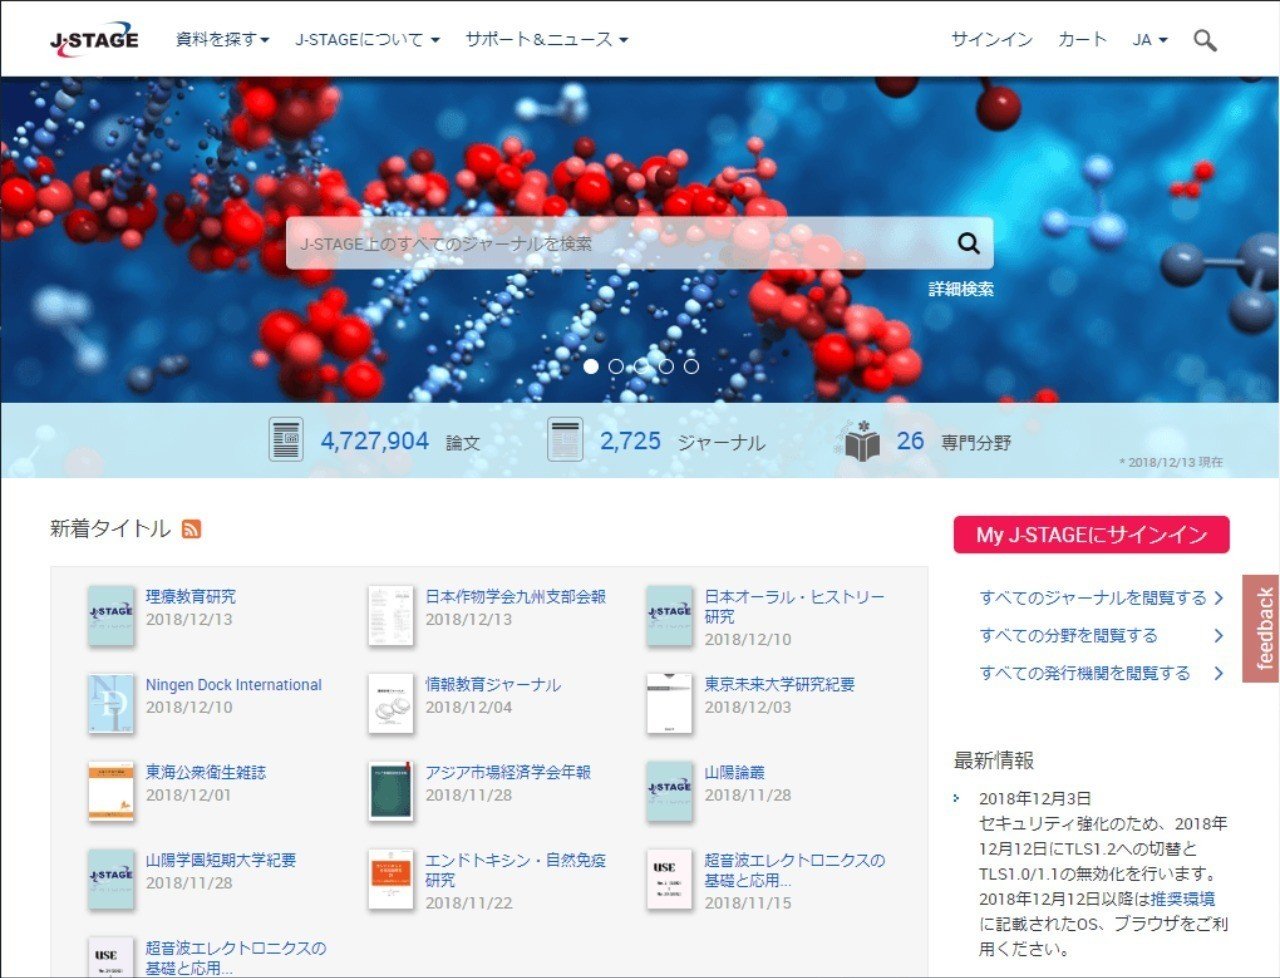
Task: Open the 東海公衆衛生雑誌 cover thumbnail
Action: click(x=110, y=792)
